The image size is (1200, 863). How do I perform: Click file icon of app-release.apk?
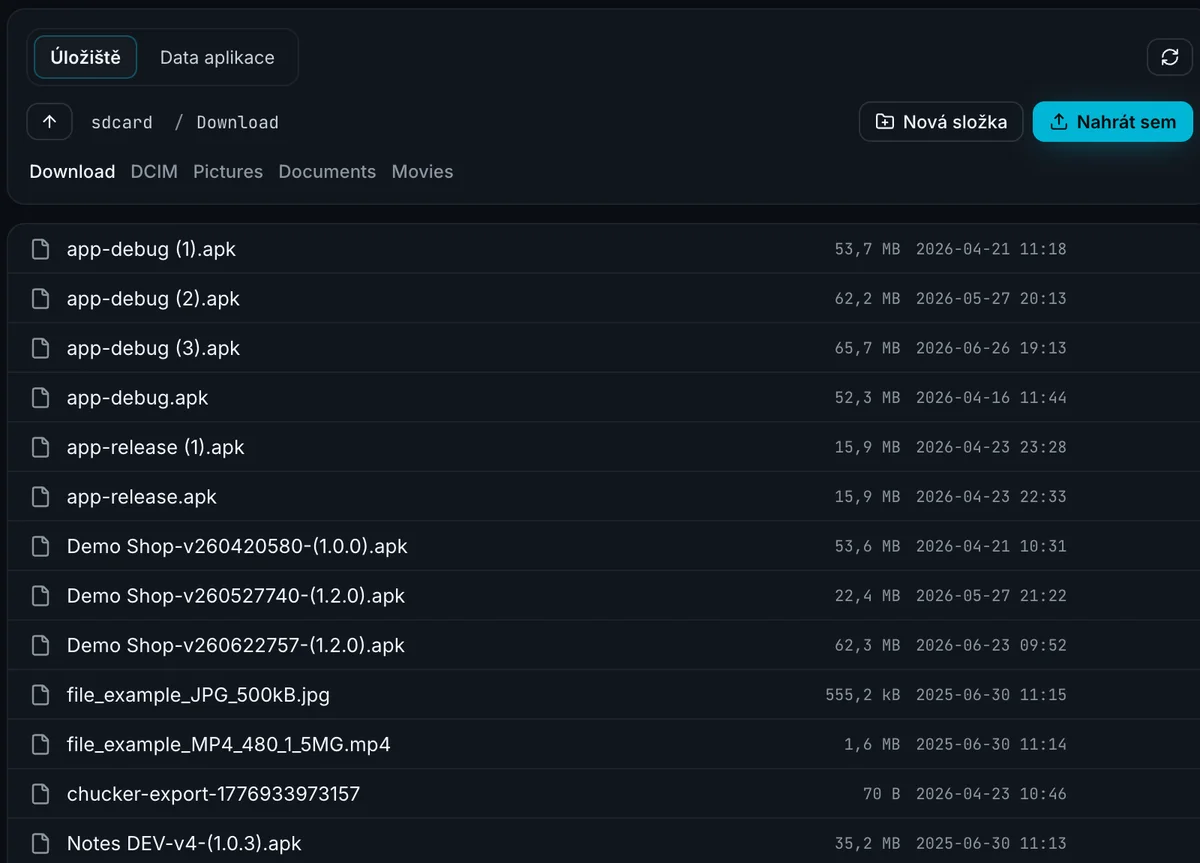pyautogui.click(x=40, y=497)
